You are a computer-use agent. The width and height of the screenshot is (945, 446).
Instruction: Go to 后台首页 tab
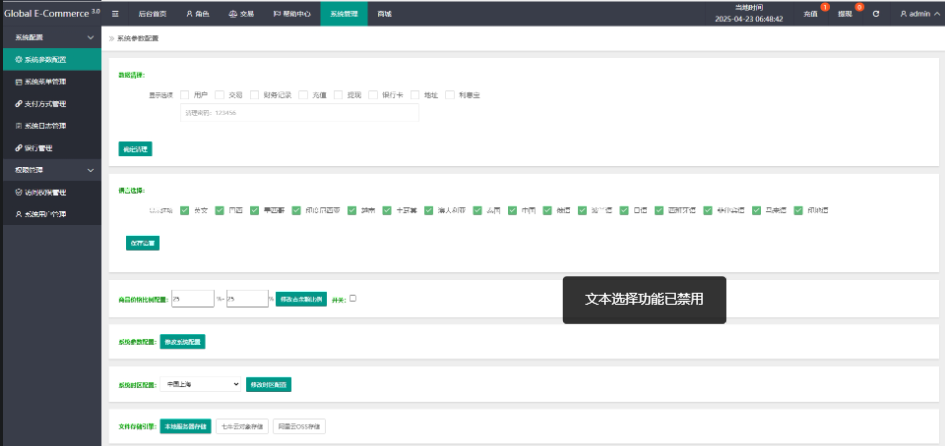[152, 13]
